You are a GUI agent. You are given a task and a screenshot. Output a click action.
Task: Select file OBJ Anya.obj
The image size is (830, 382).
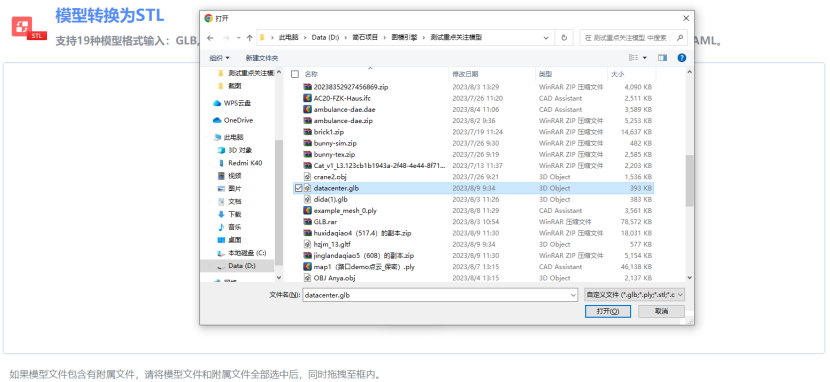pos(335,278)
